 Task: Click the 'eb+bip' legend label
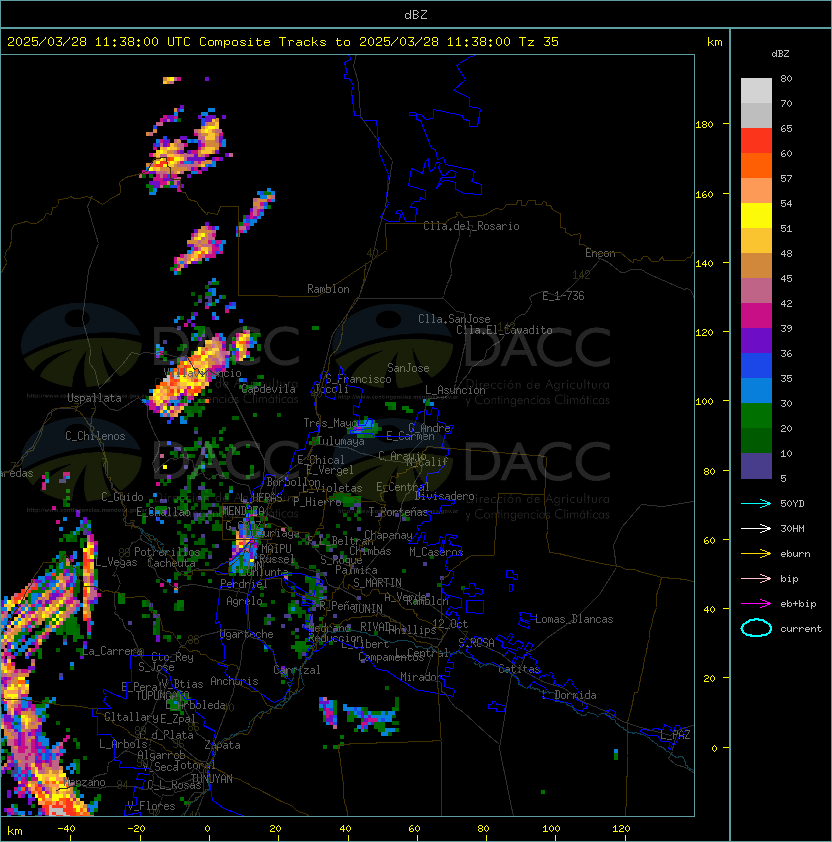click(798, 604)
